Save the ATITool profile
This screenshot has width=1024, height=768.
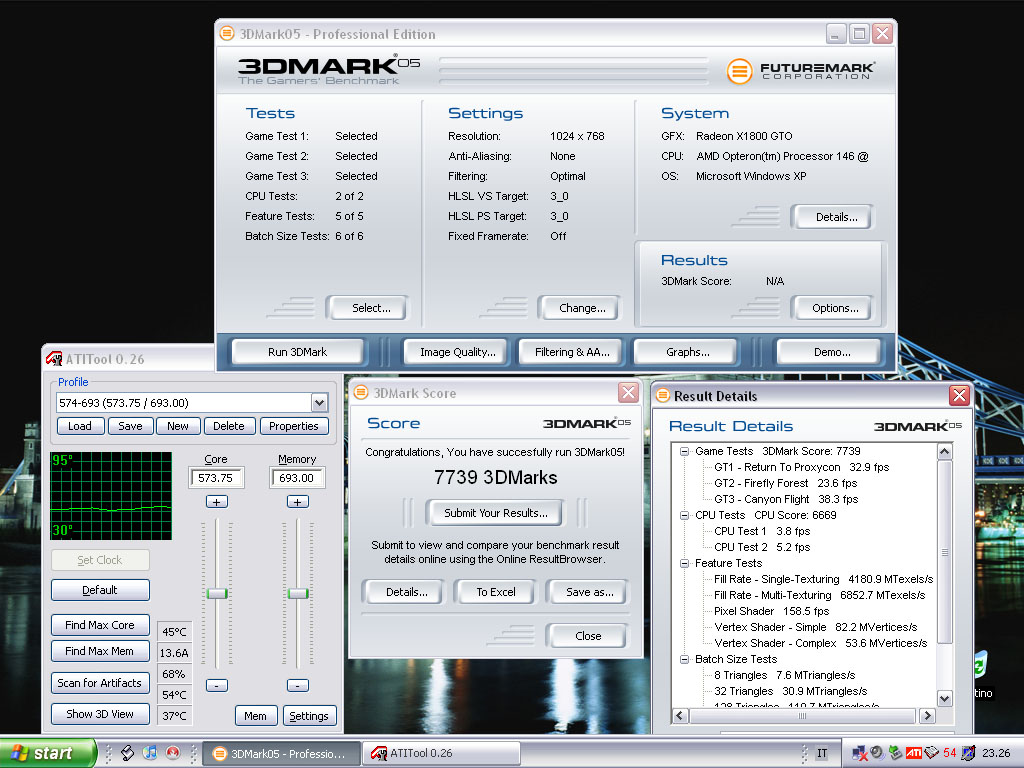pos(130,426)
